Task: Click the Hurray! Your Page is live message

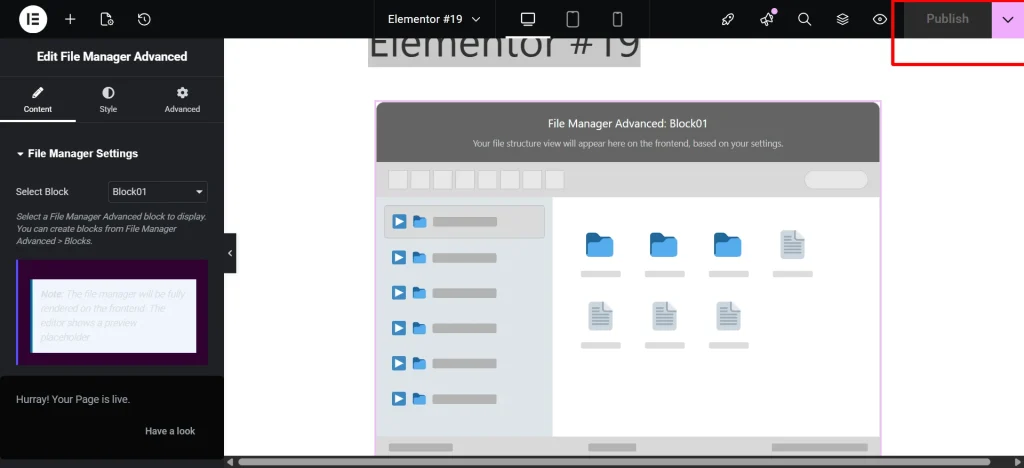Action: click(73, 399)
